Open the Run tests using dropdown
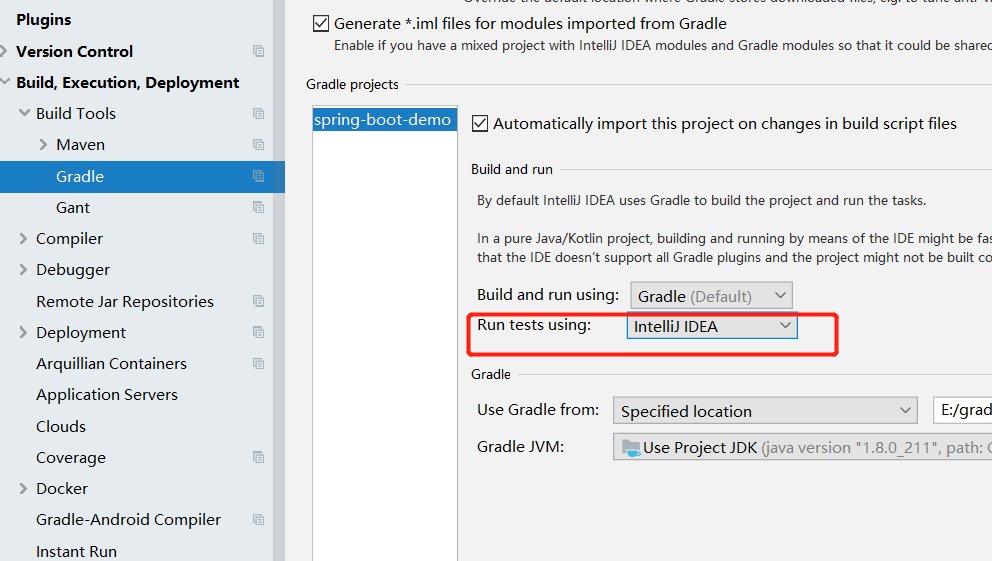The height and width of the screenshot is (561, 992). tap(712, 326)
